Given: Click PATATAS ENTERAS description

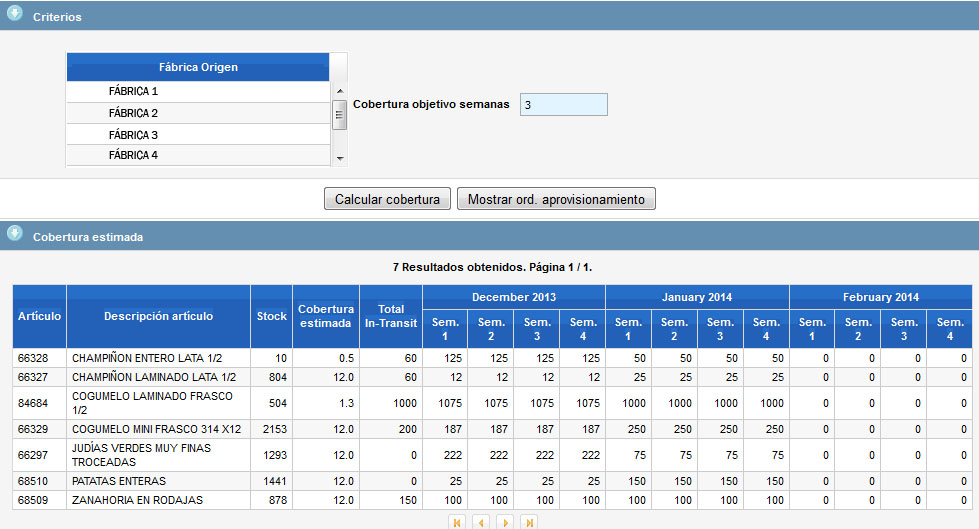Looking at the screenshot, I should pyautogui.click(x=119, y=481).
